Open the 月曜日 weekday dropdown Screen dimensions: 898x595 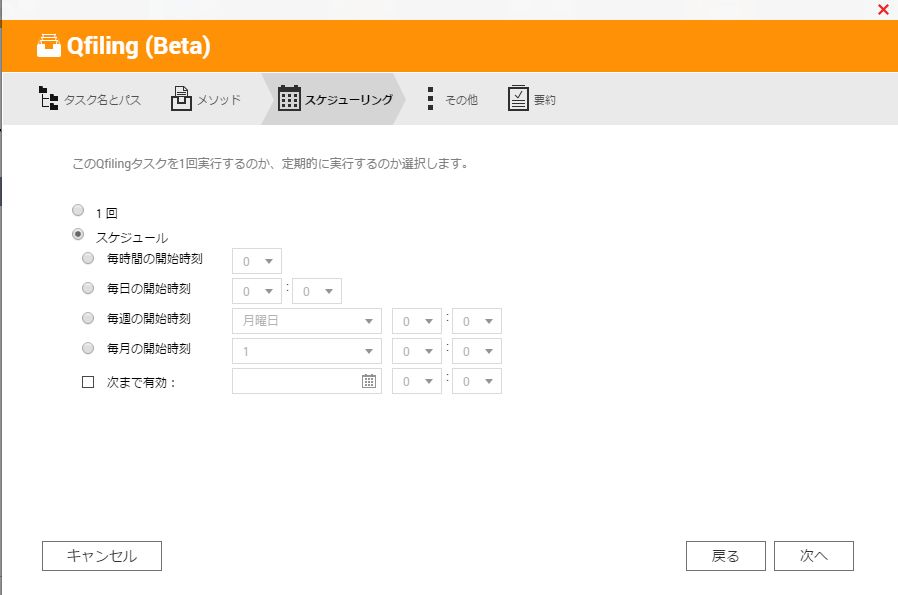306,321
